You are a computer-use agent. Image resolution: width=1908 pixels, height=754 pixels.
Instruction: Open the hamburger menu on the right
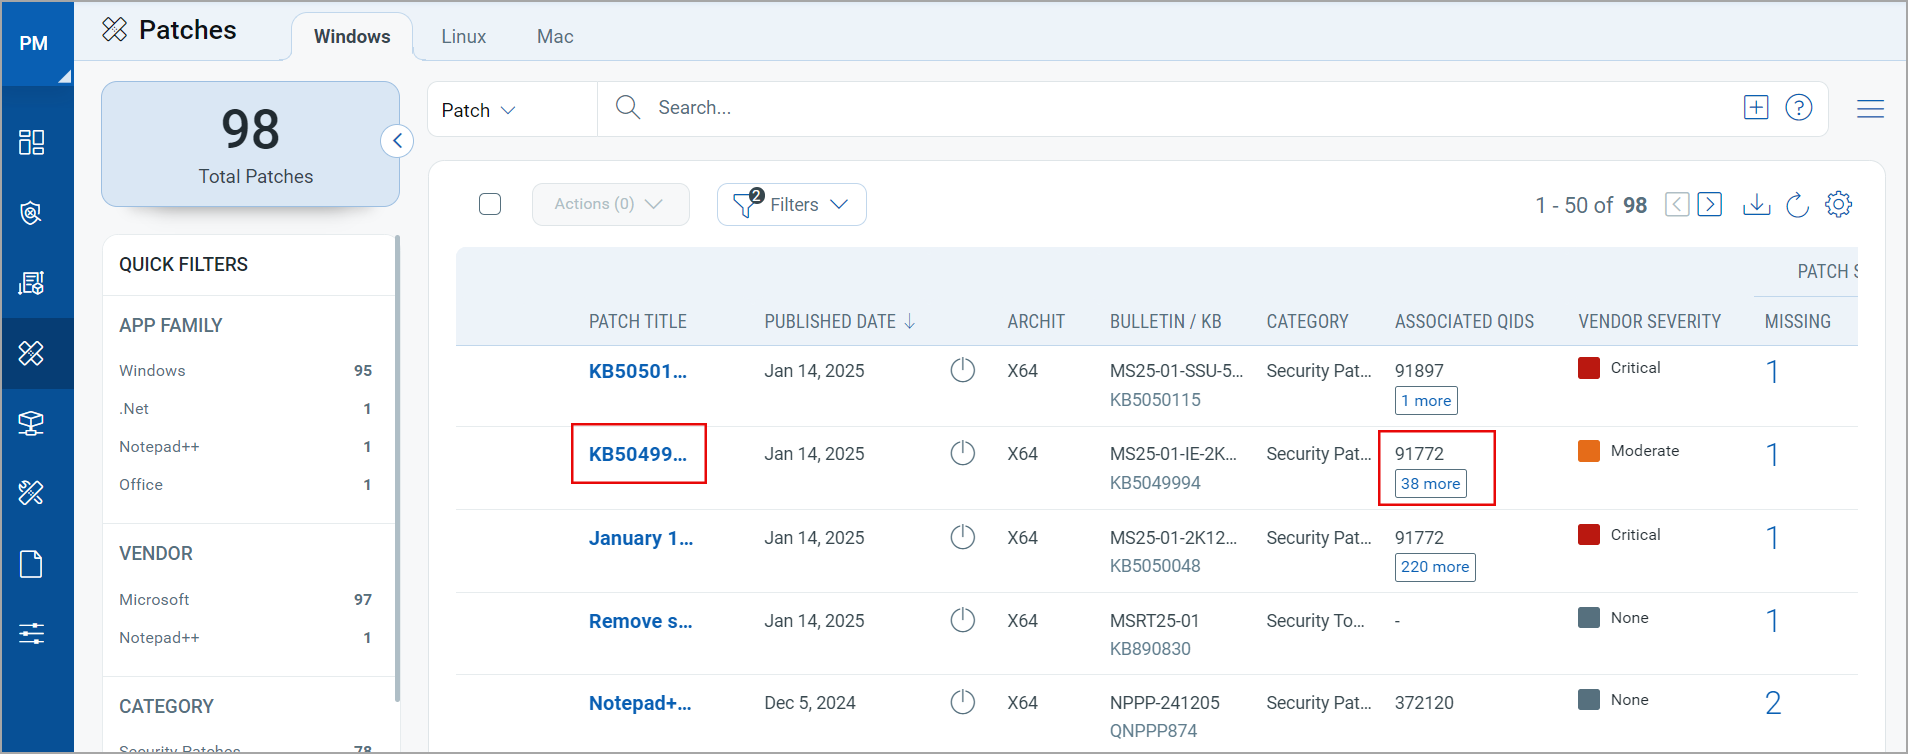tap(1870, 109)
